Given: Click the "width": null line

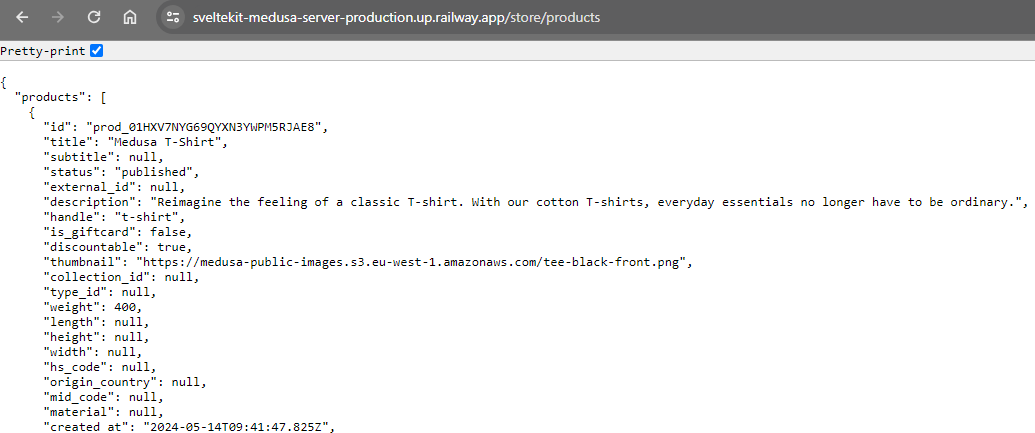Looking at the screenshot, I should [x=92, y=354].
